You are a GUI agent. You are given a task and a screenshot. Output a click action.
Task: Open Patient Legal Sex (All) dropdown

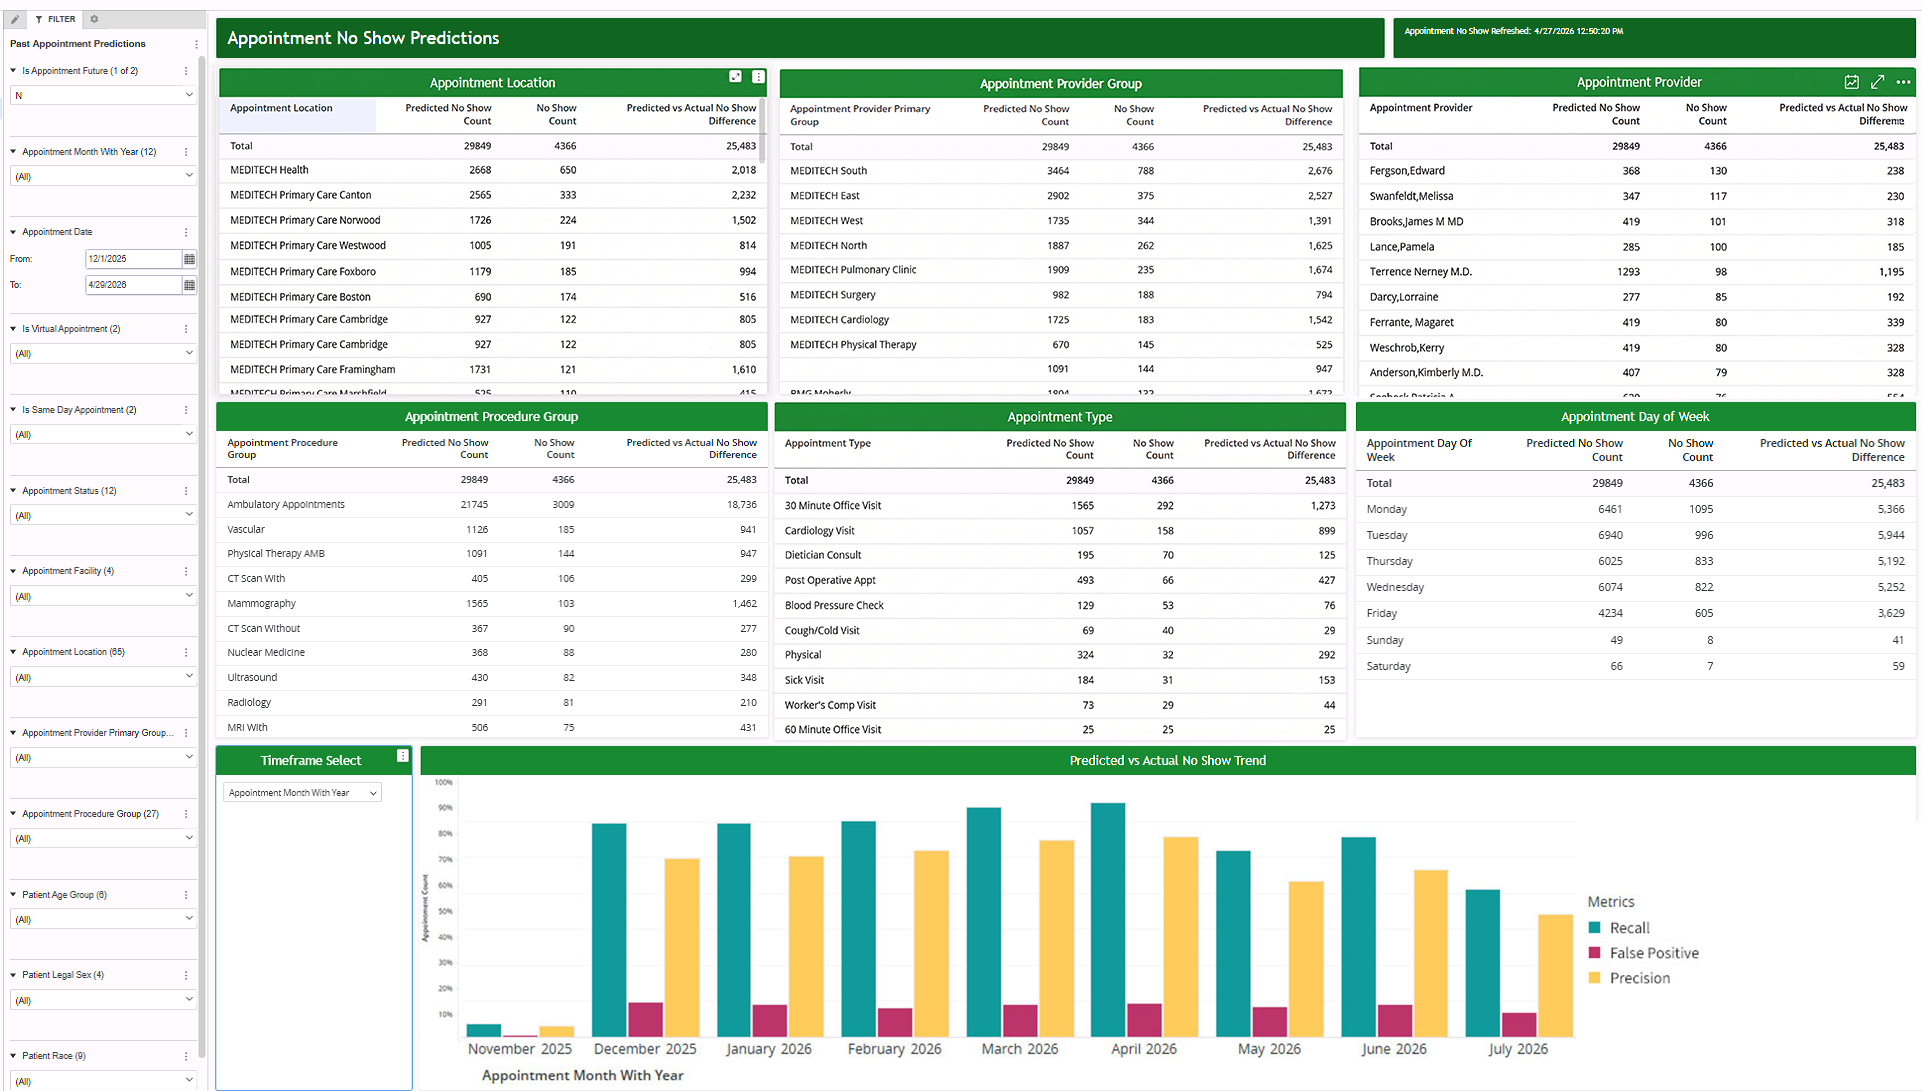tap(103, 1000)
